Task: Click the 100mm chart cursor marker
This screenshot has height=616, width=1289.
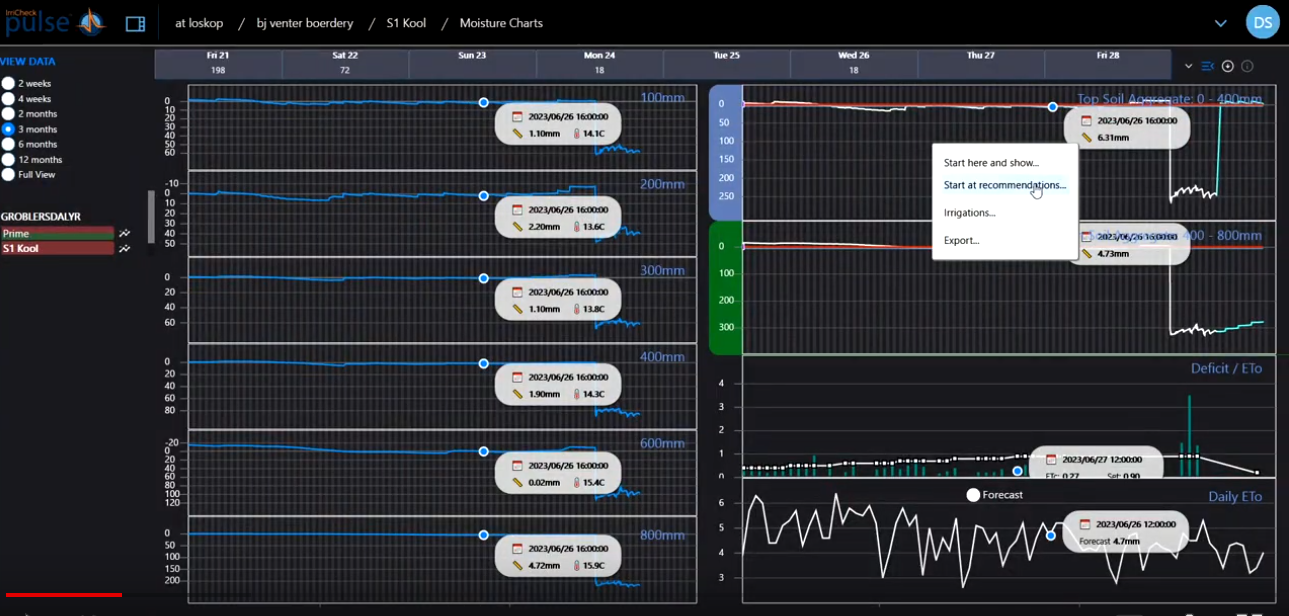Action: pos(484,103)
